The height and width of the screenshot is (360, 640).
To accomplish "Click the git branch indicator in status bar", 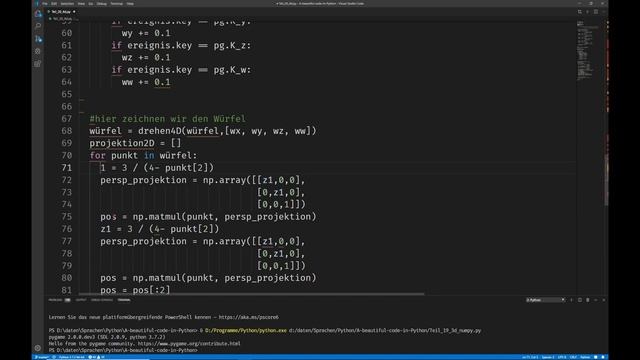I will (x=42, y=357).
